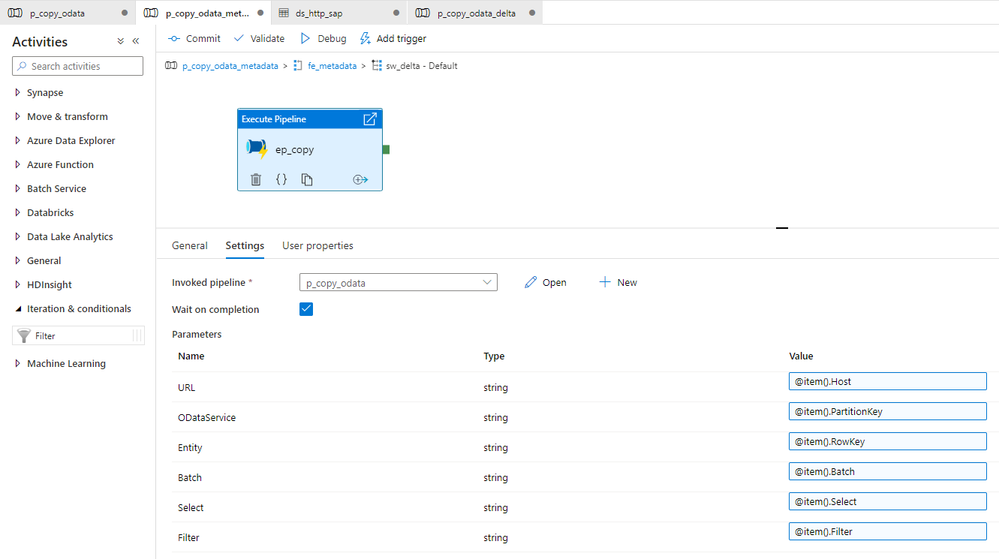
Task: Click the Debug play icon
Action: tap(305, 39)
